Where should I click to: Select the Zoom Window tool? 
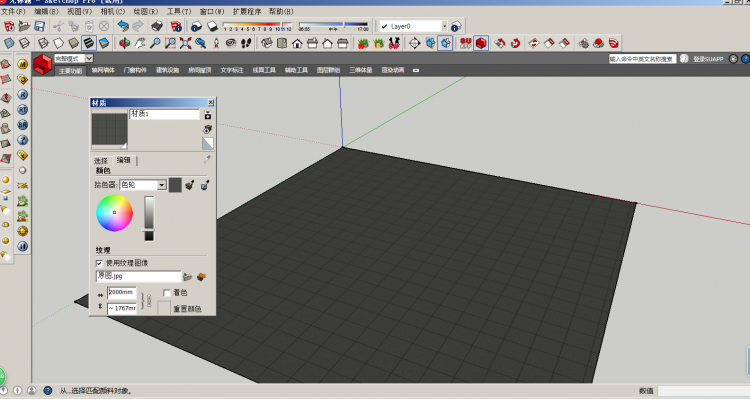click(x=170, y=43)
